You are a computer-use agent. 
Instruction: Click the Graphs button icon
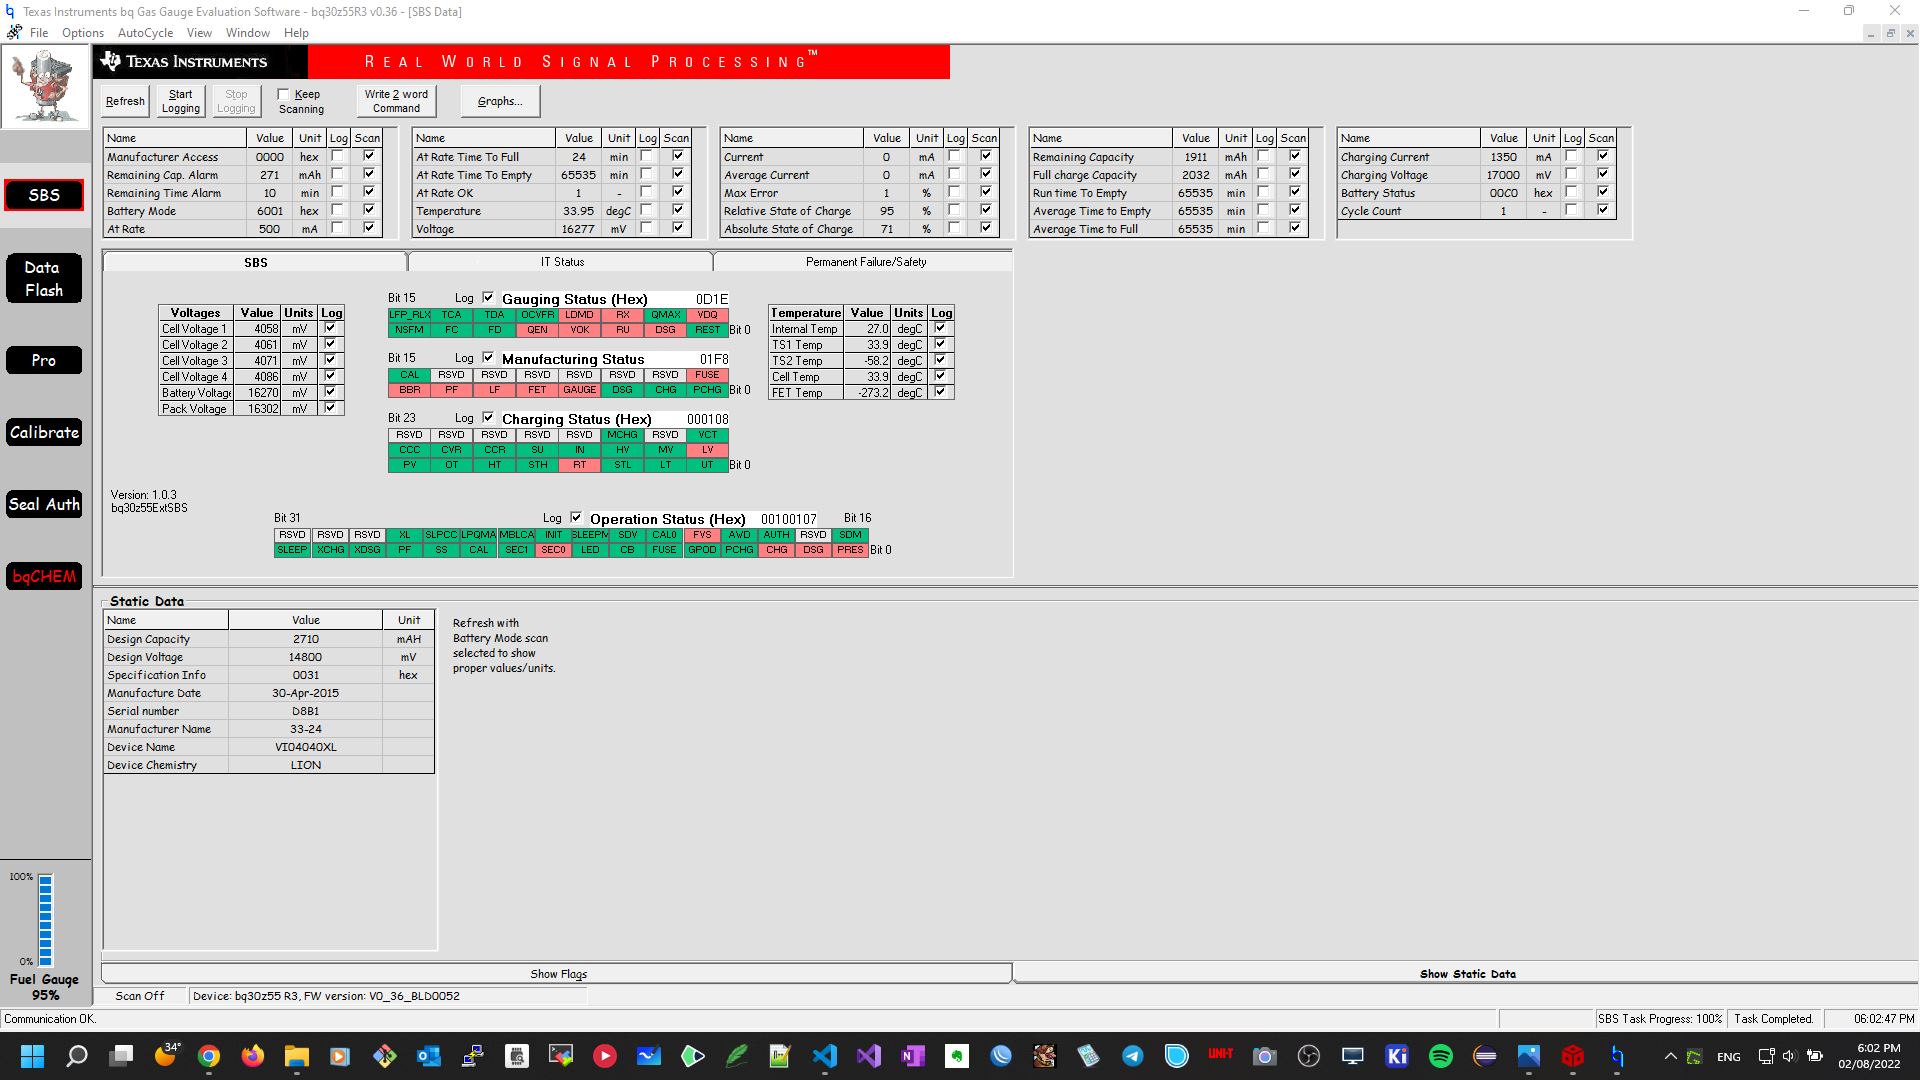pyautogui.click(x=498, y=100)
